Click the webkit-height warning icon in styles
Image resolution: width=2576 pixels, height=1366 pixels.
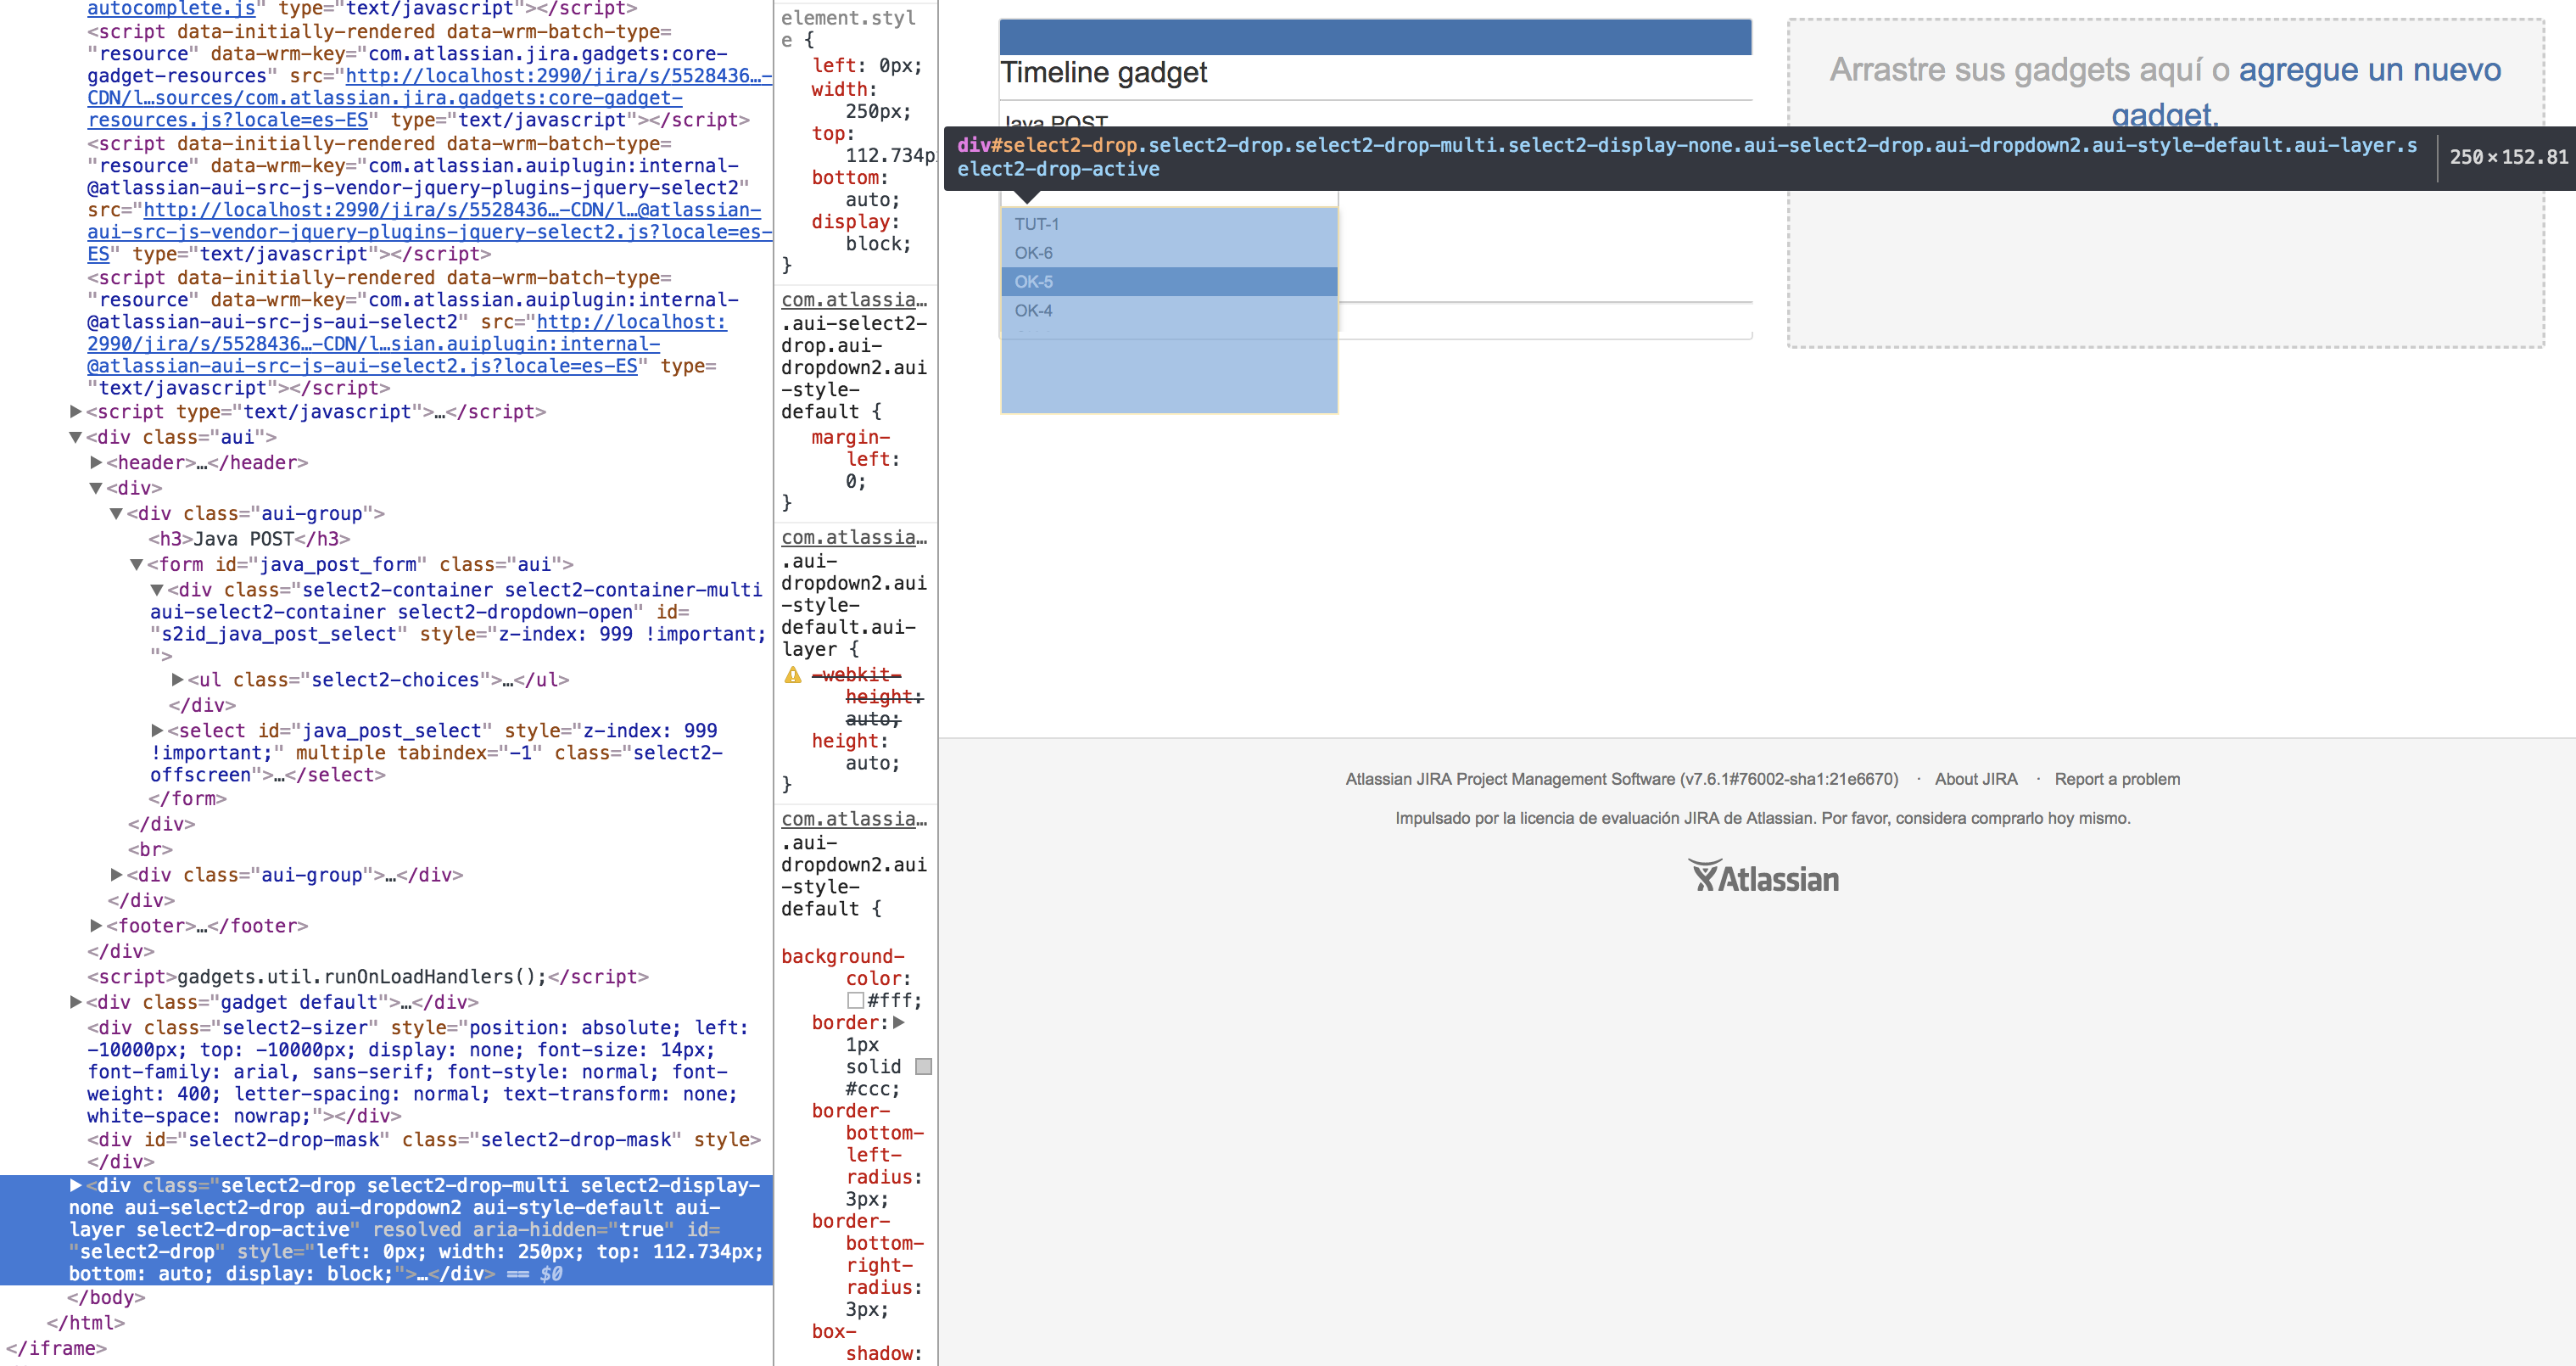793,675
